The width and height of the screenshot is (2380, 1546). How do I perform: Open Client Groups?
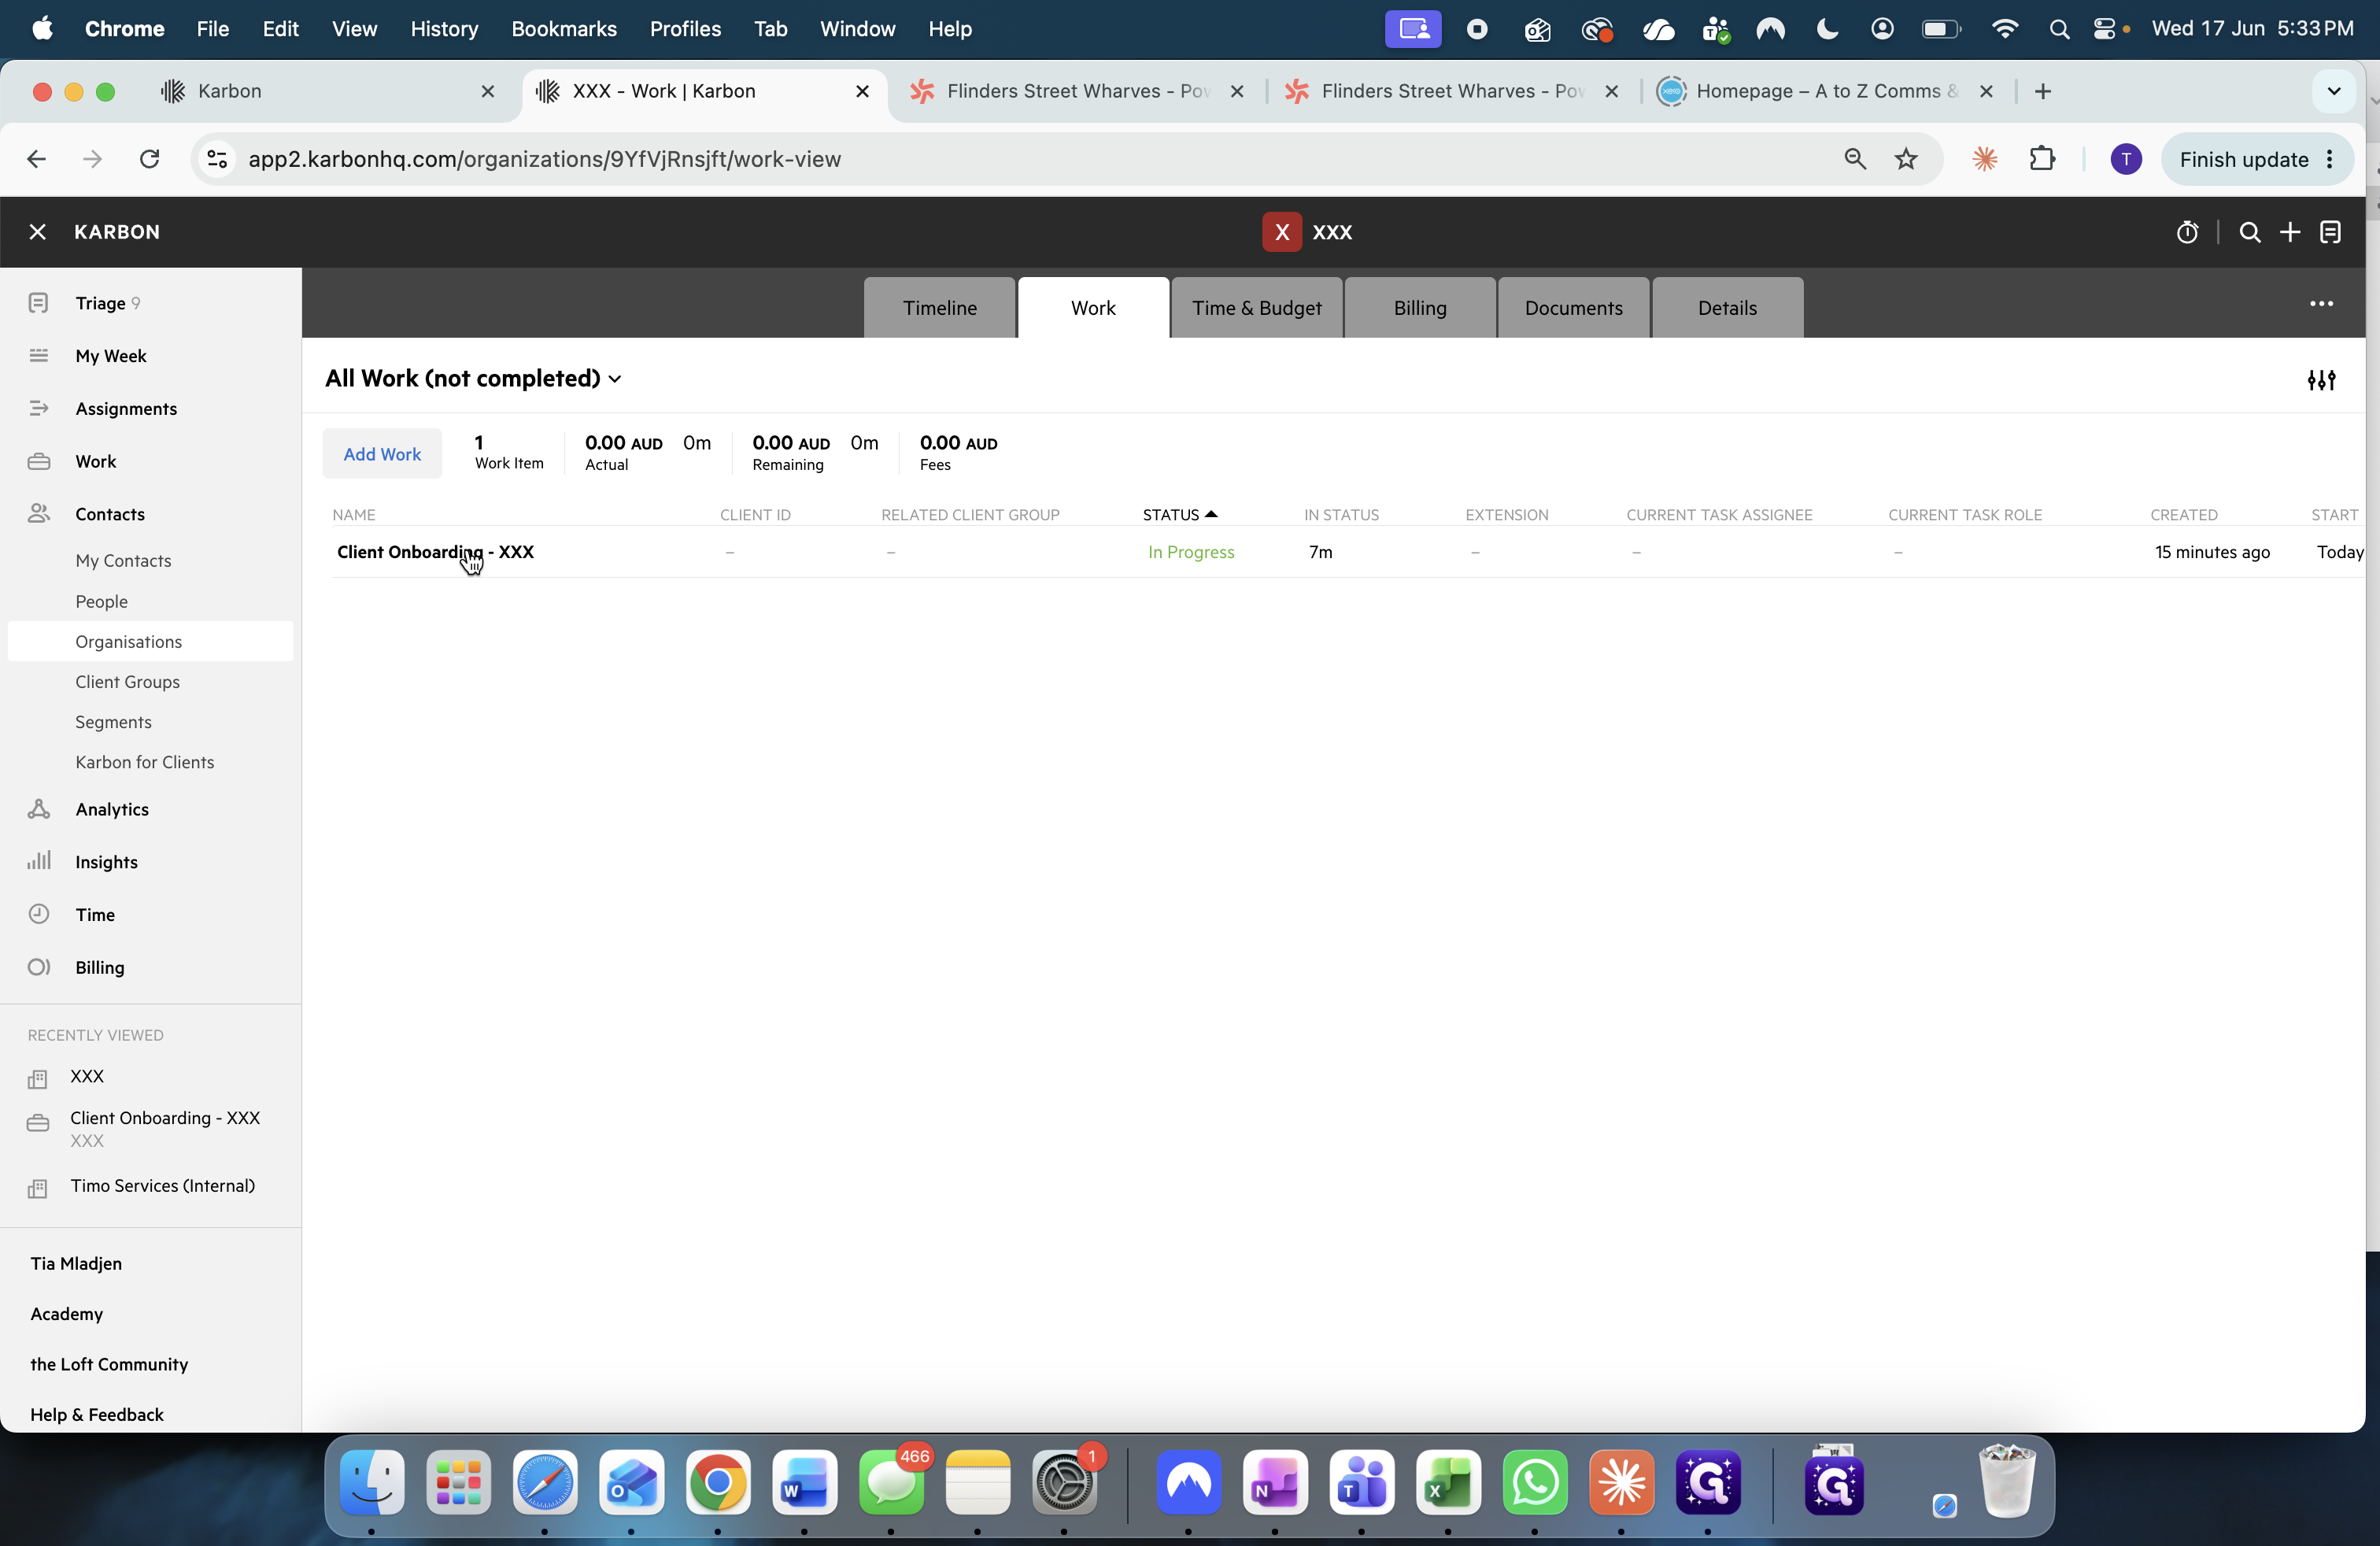coord(127,682)
